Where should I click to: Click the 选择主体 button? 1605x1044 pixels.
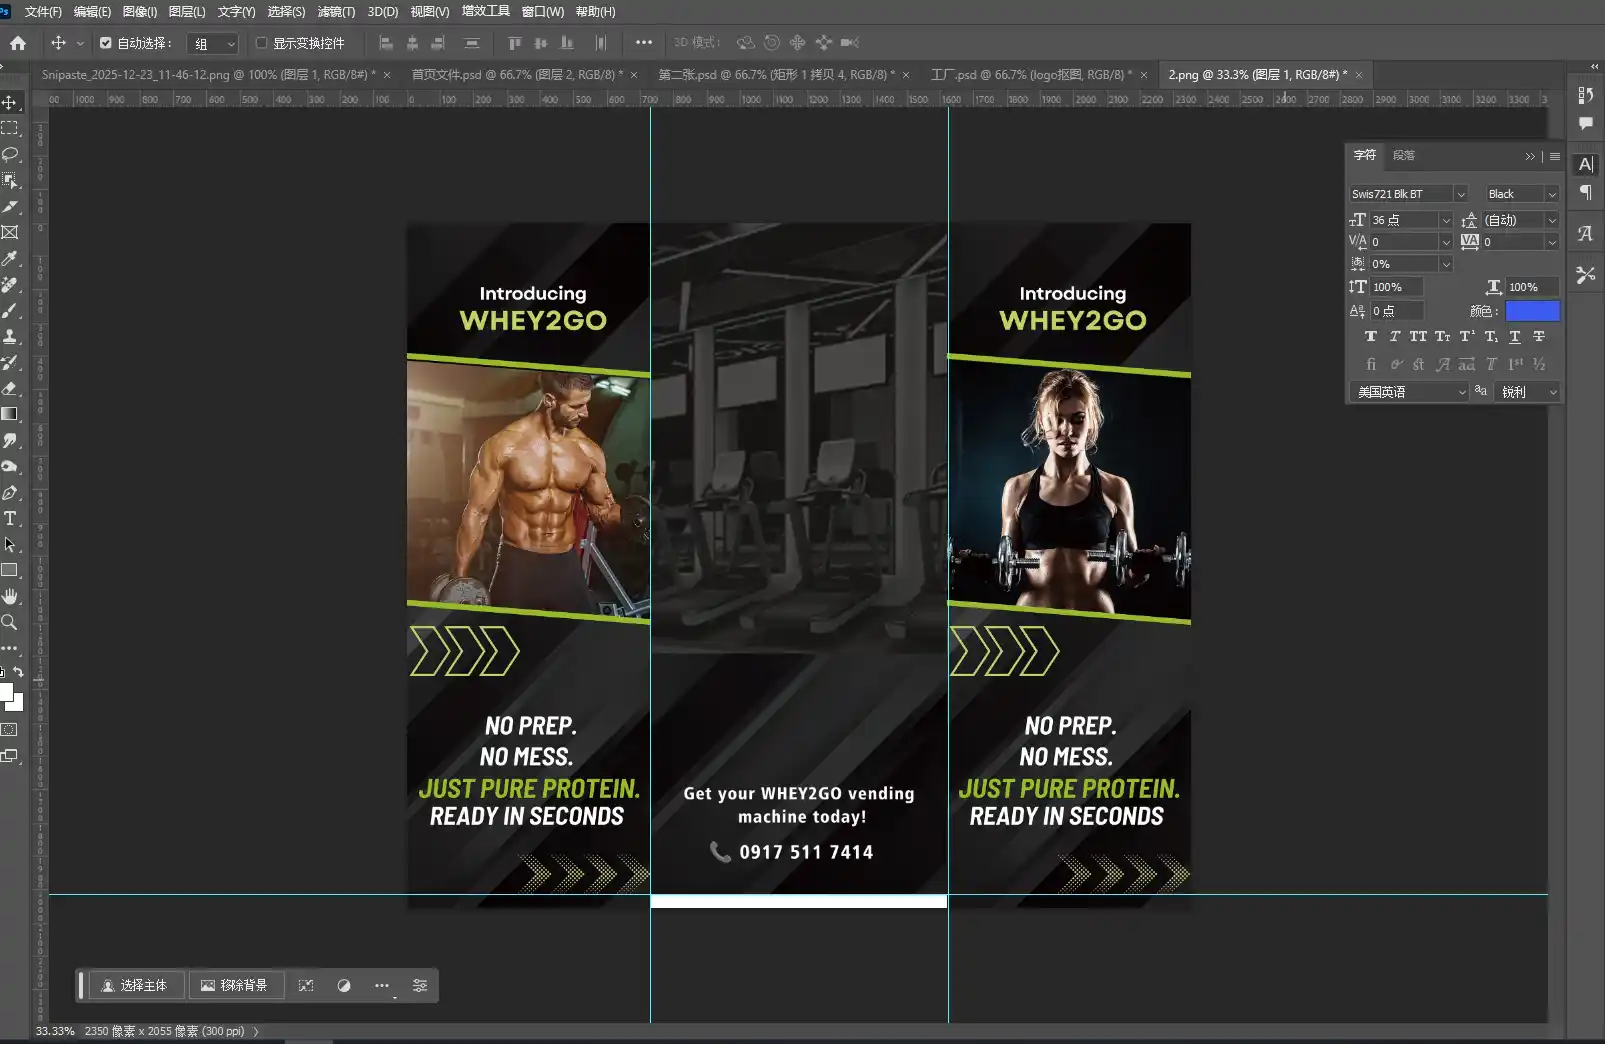click(136, 985)
